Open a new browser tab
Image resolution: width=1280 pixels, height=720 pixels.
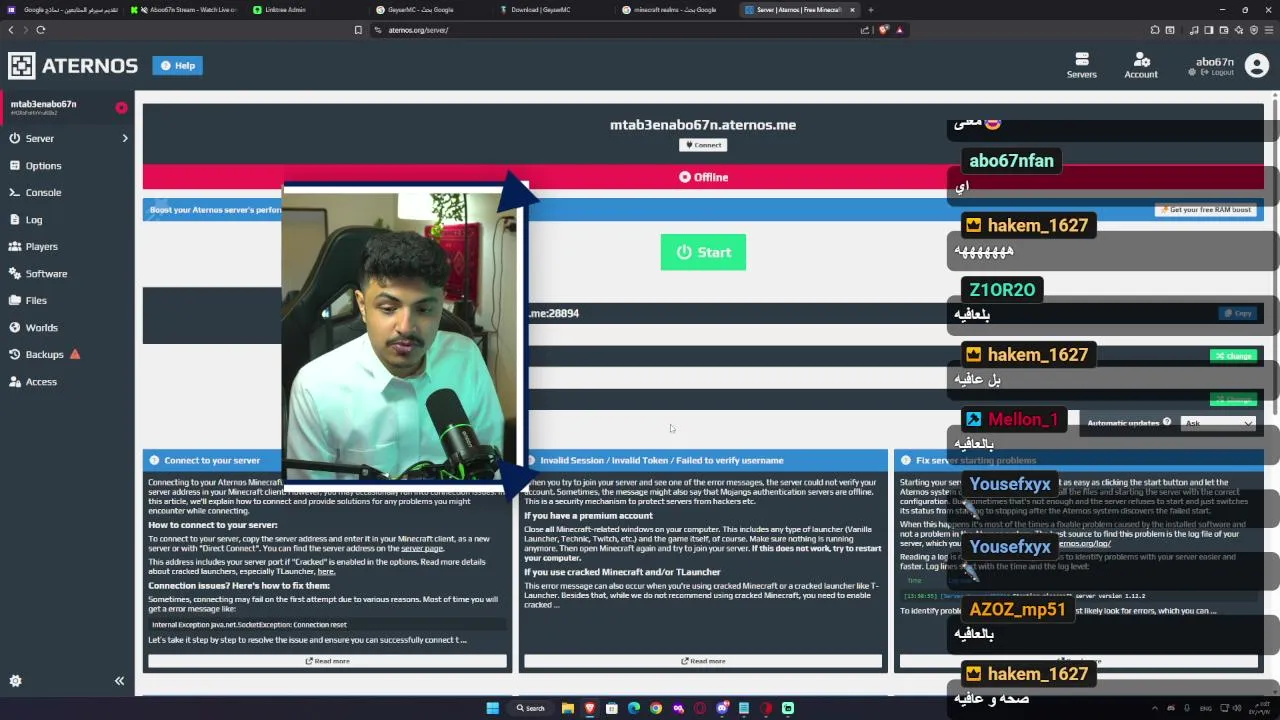[870, 10]
